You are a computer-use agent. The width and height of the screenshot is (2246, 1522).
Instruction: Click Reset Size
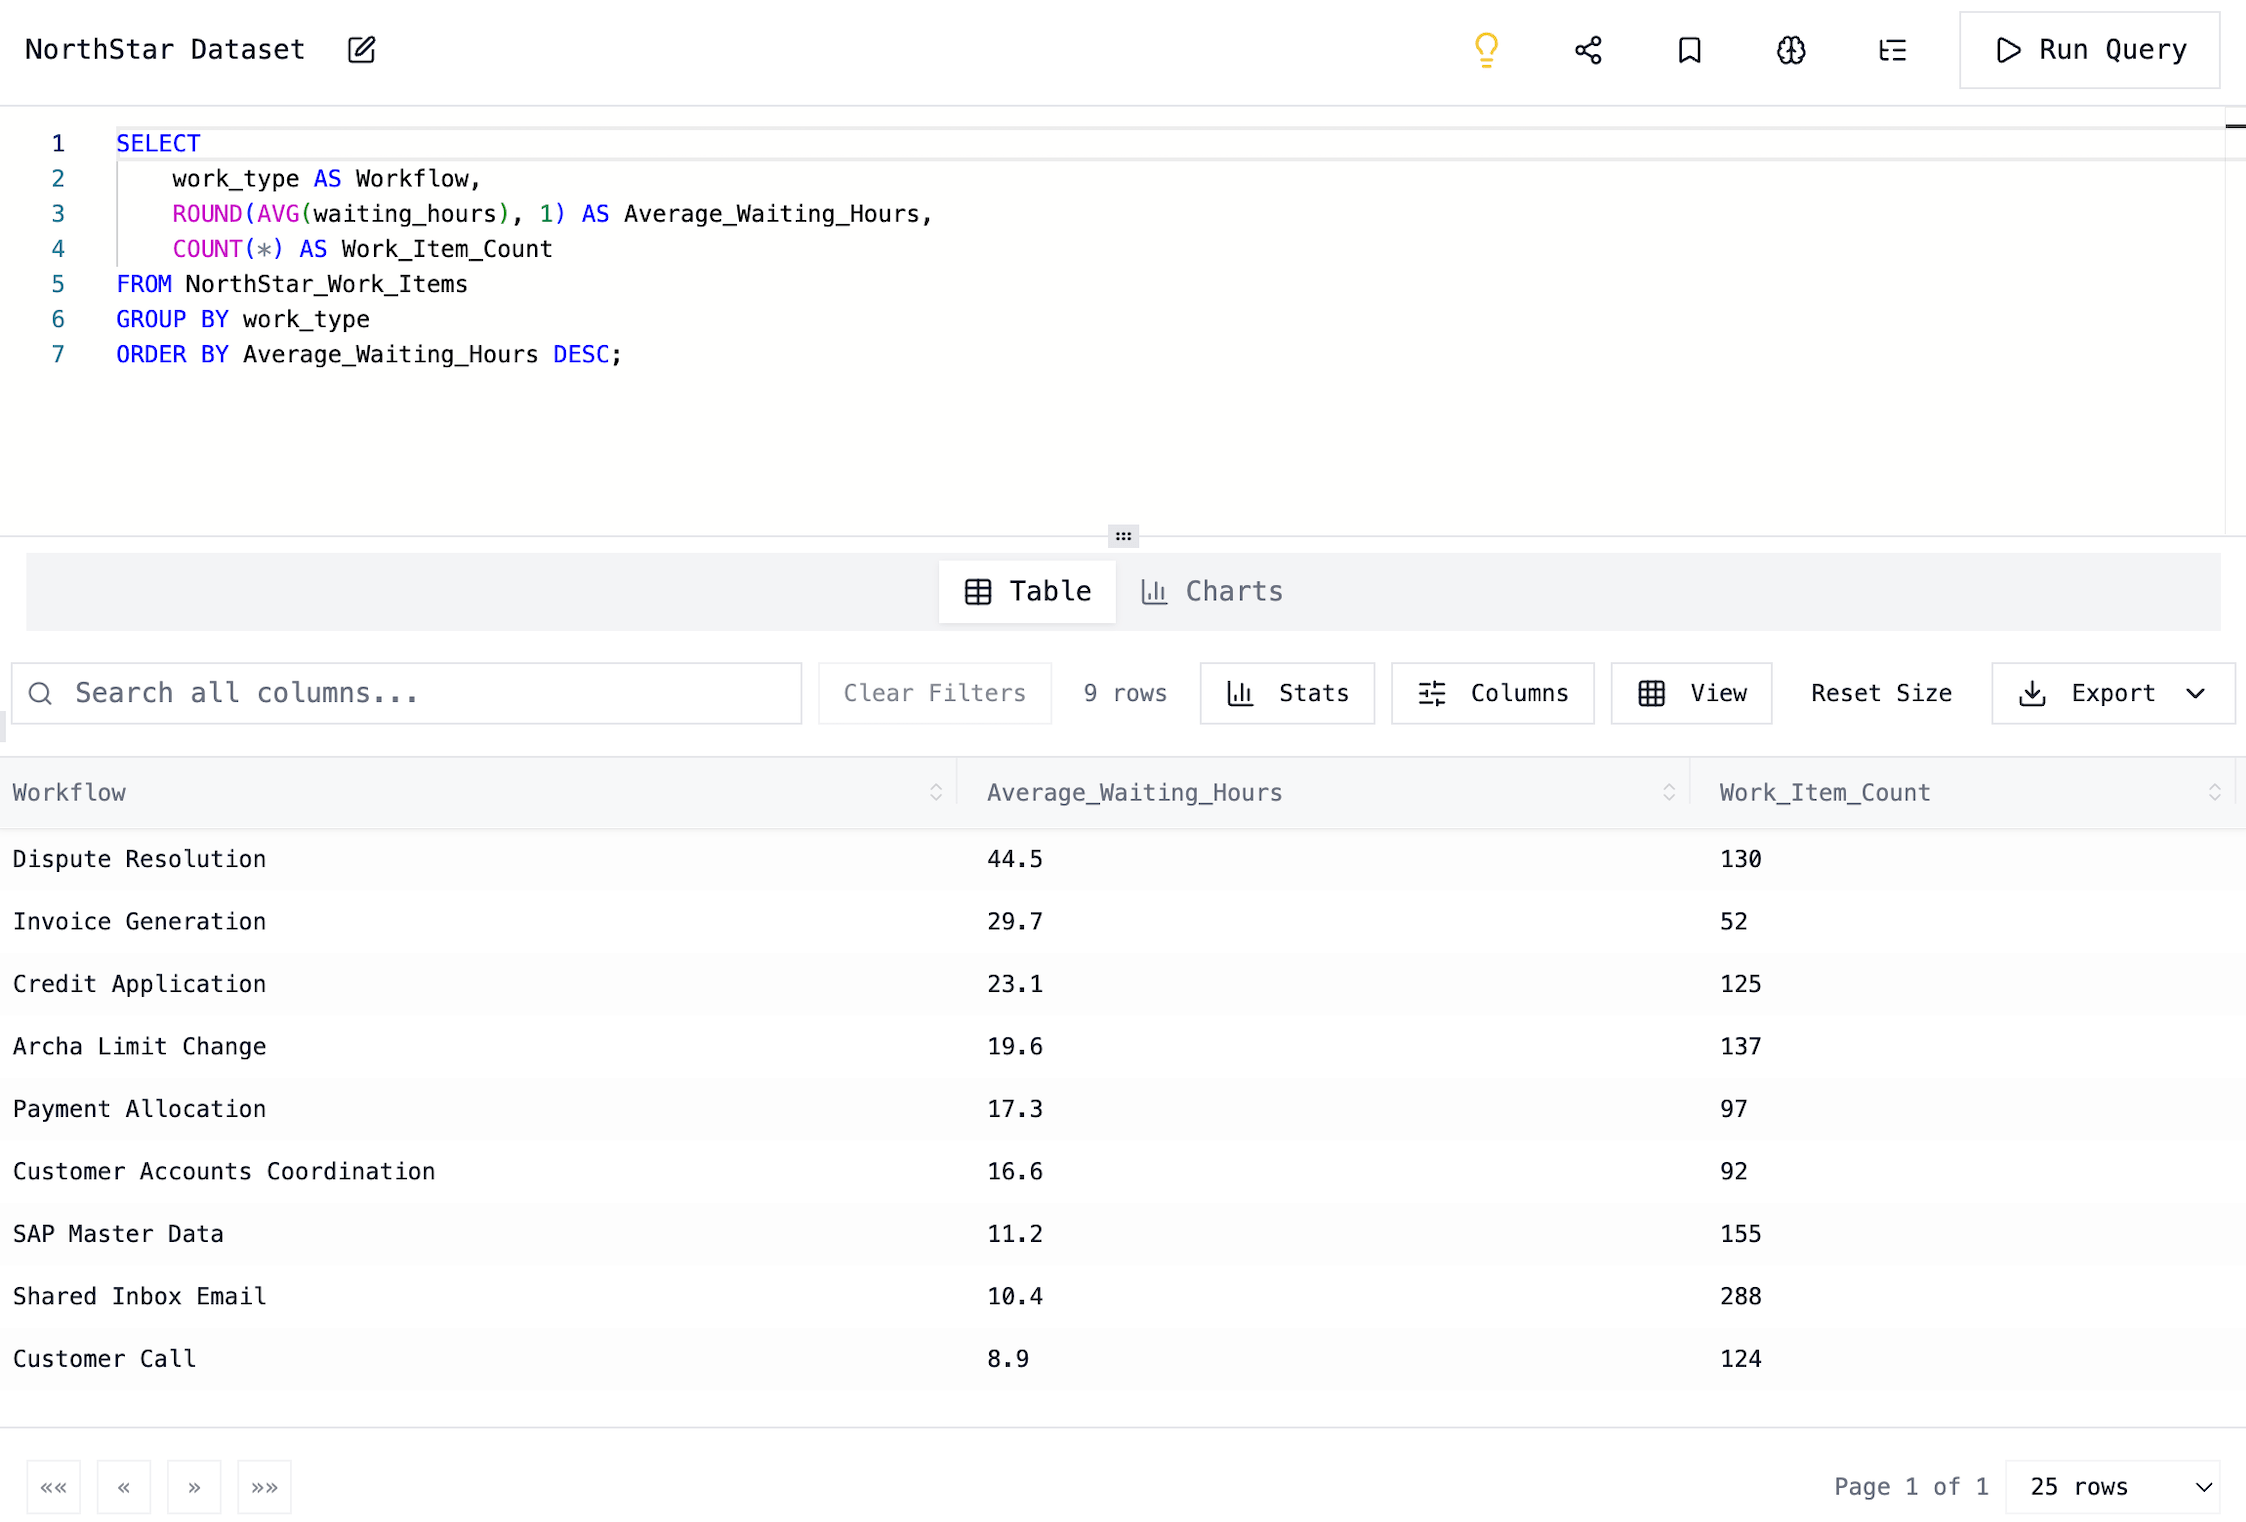pos(1881,693)
